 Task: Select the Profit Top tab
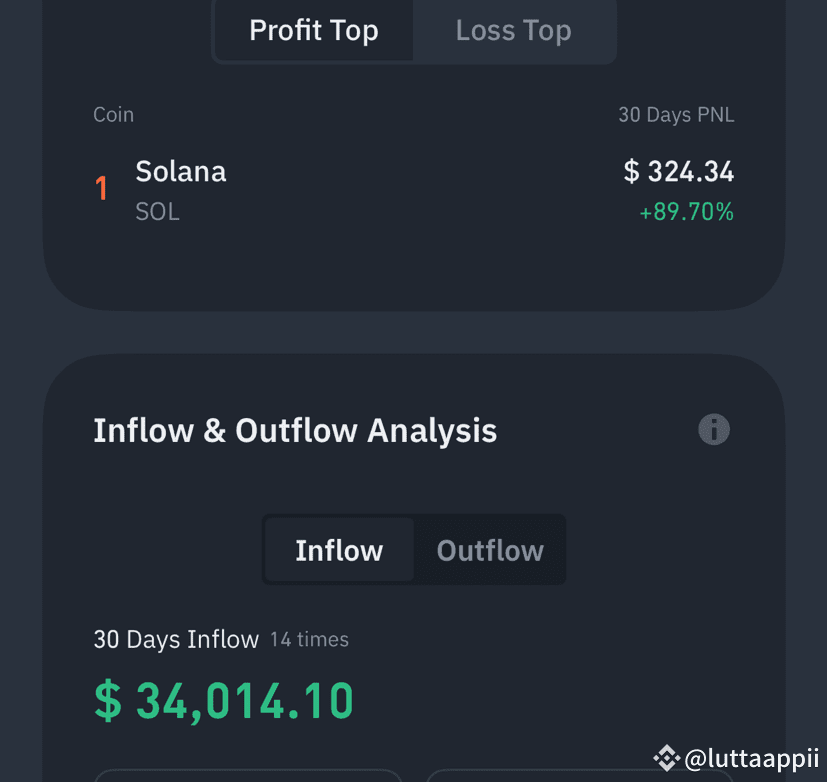[x=313, y=30]
